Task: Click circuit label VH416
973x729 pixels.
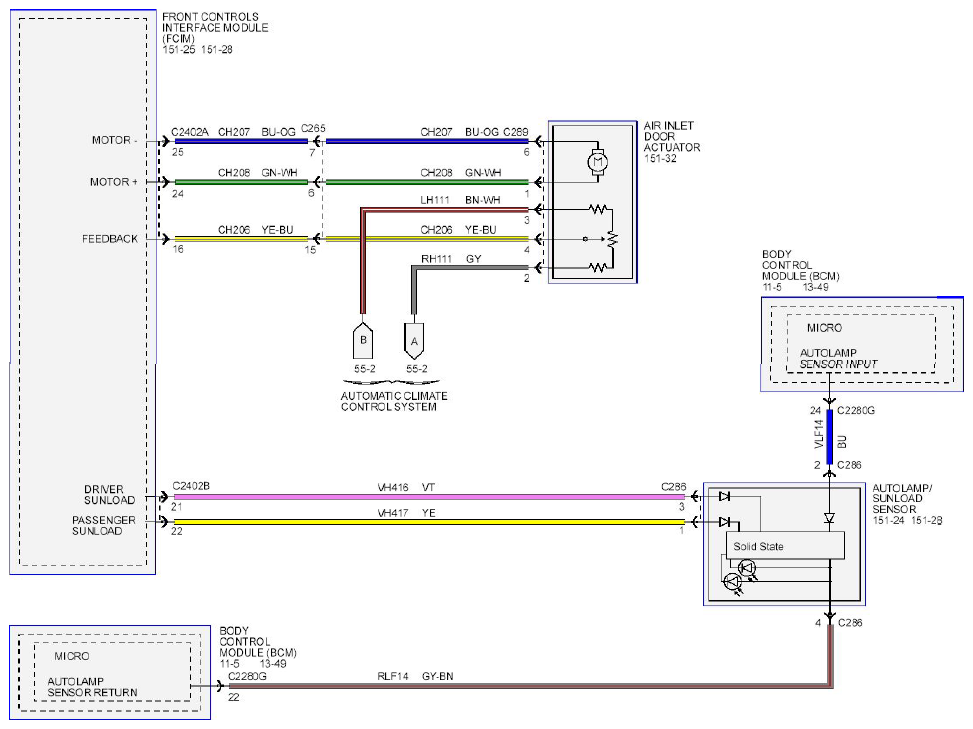Action: point(393,488)
